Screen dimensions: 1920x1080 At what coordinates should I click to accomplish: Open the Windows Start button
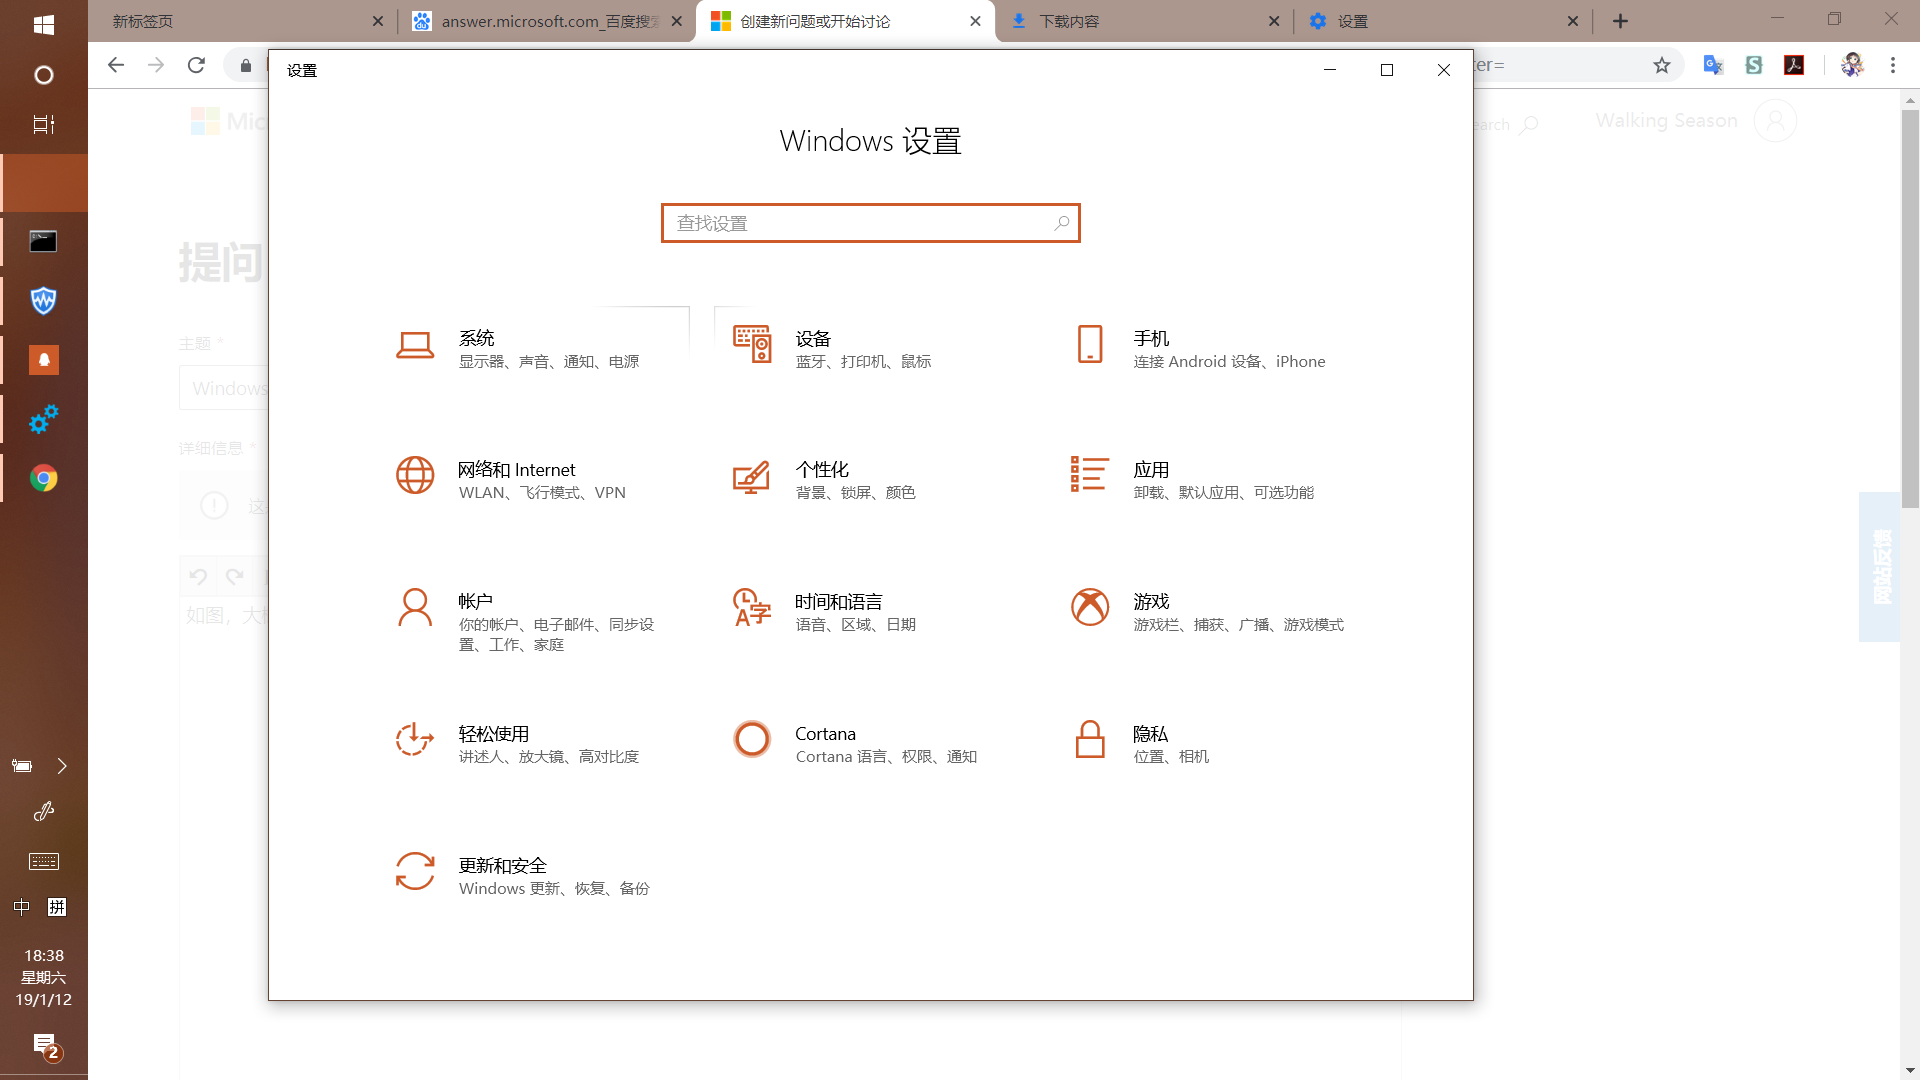coord(44,25)
